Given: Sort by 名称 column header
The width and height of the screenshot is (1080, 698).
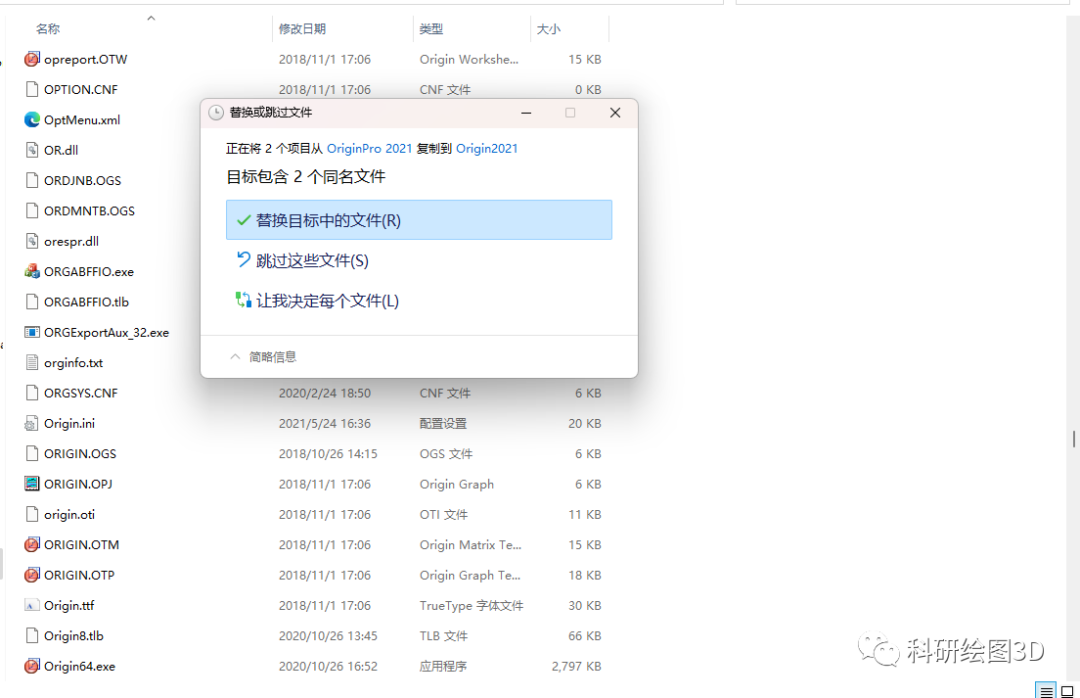Looking at the screenshot, I should pyautogui.click(x=48, y=29).
